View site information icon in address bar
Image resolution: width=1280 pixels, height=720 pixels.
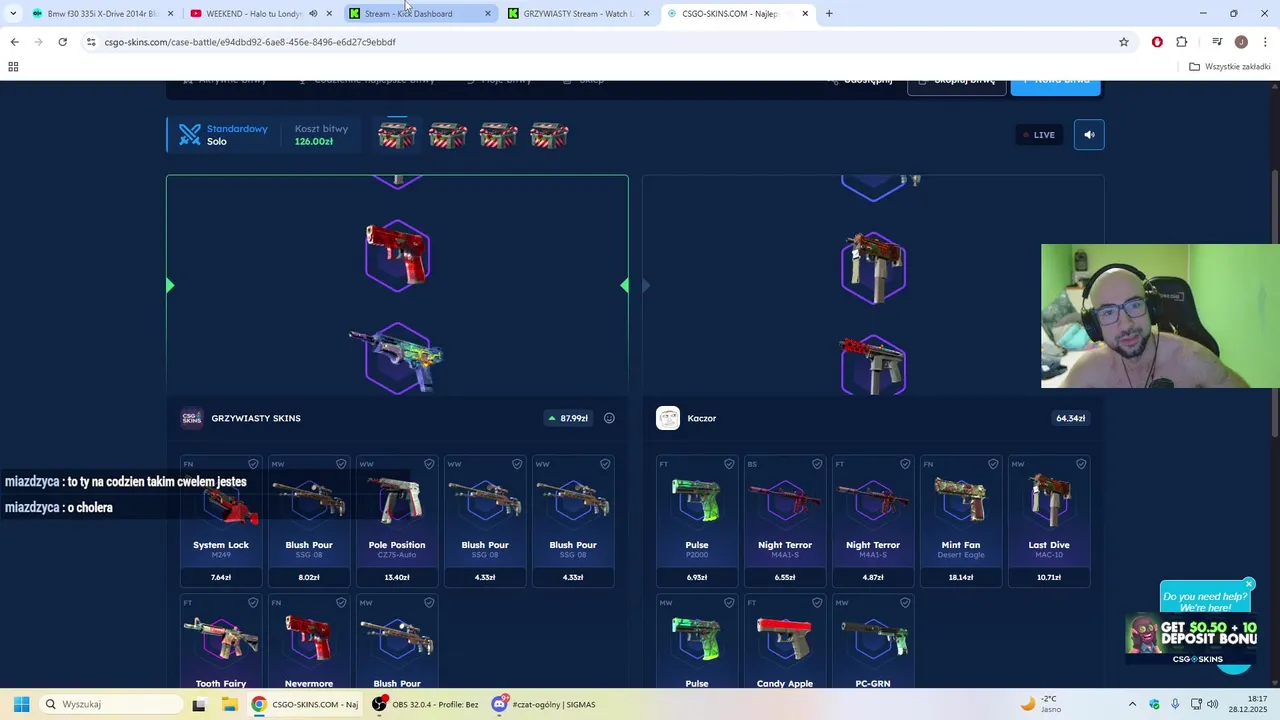[91, 42]
